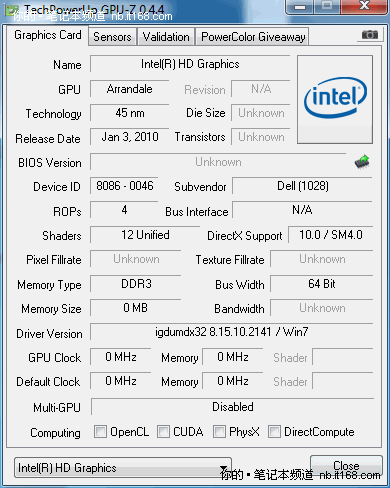Screen dimensions: 390x488
Task: Click the Bus Width 64 Bit field
Action: tap(322, 284)
